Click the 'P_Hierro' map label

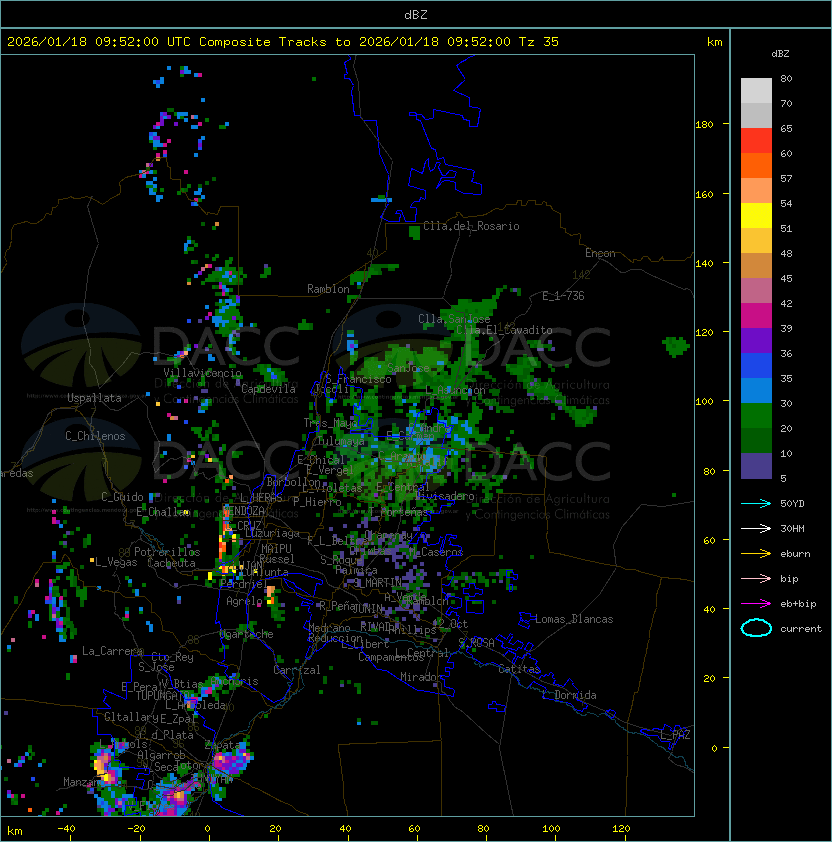(317, 502)
